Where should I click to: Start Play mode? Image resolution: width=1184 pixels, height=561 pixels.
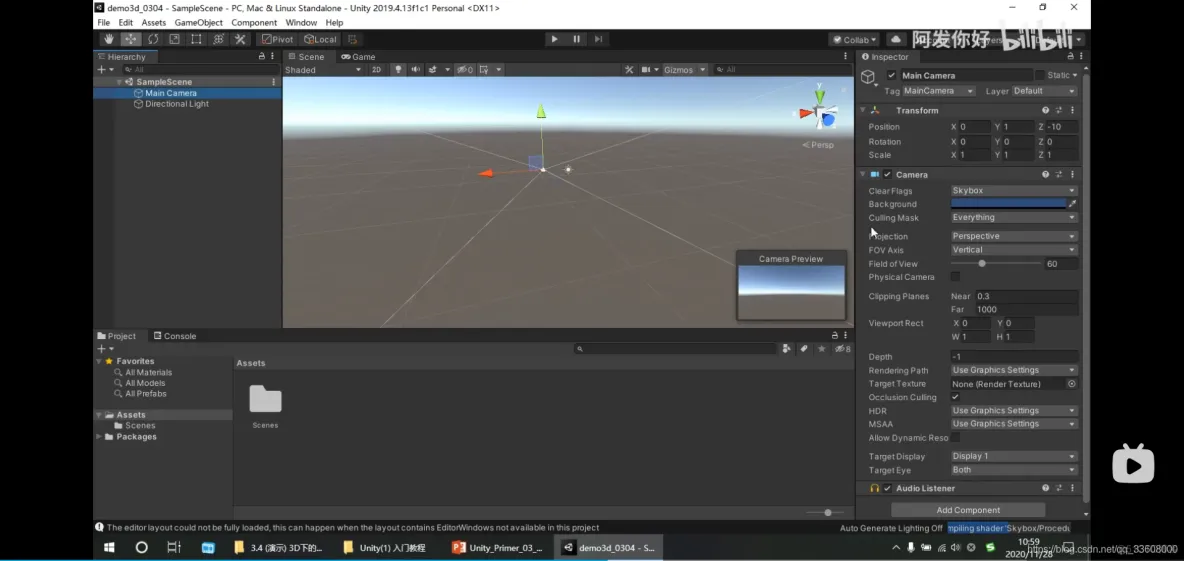point(554,39)
